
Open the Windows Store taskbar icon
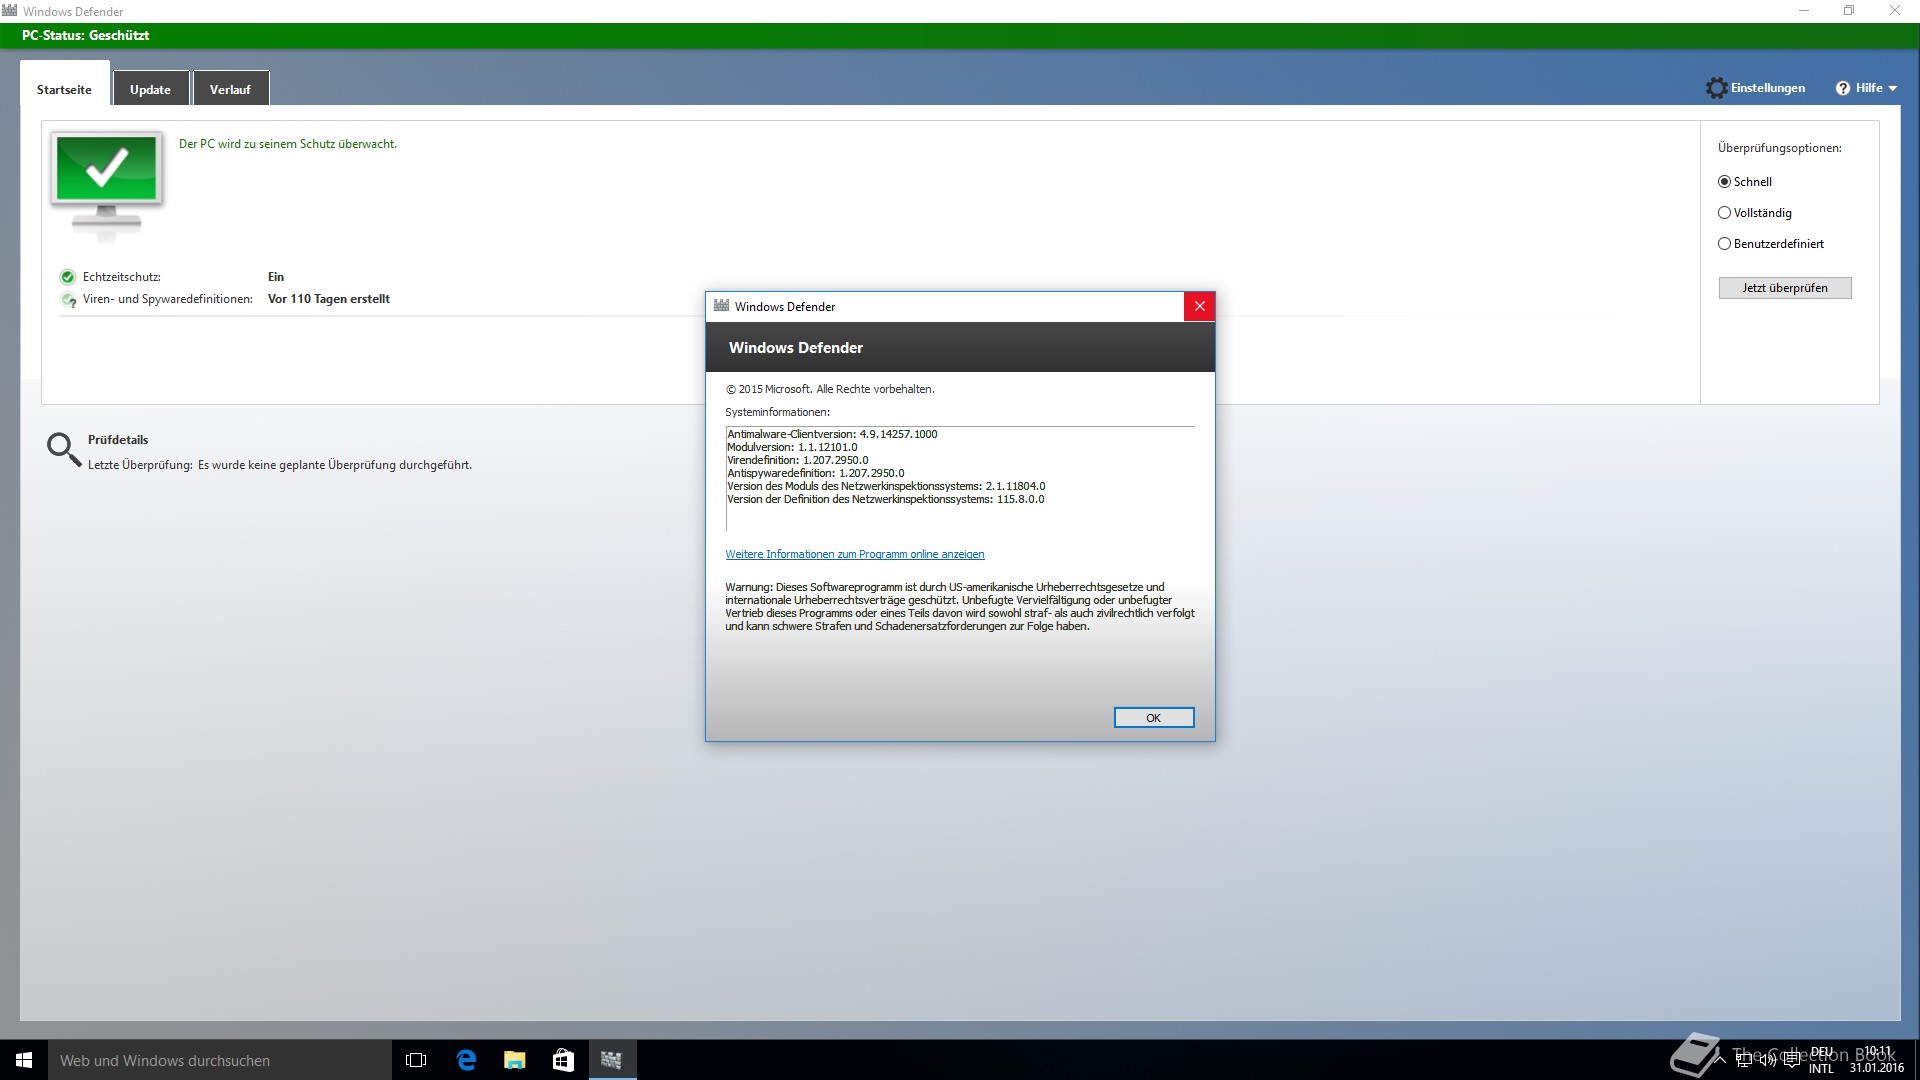coord(563,1060)
